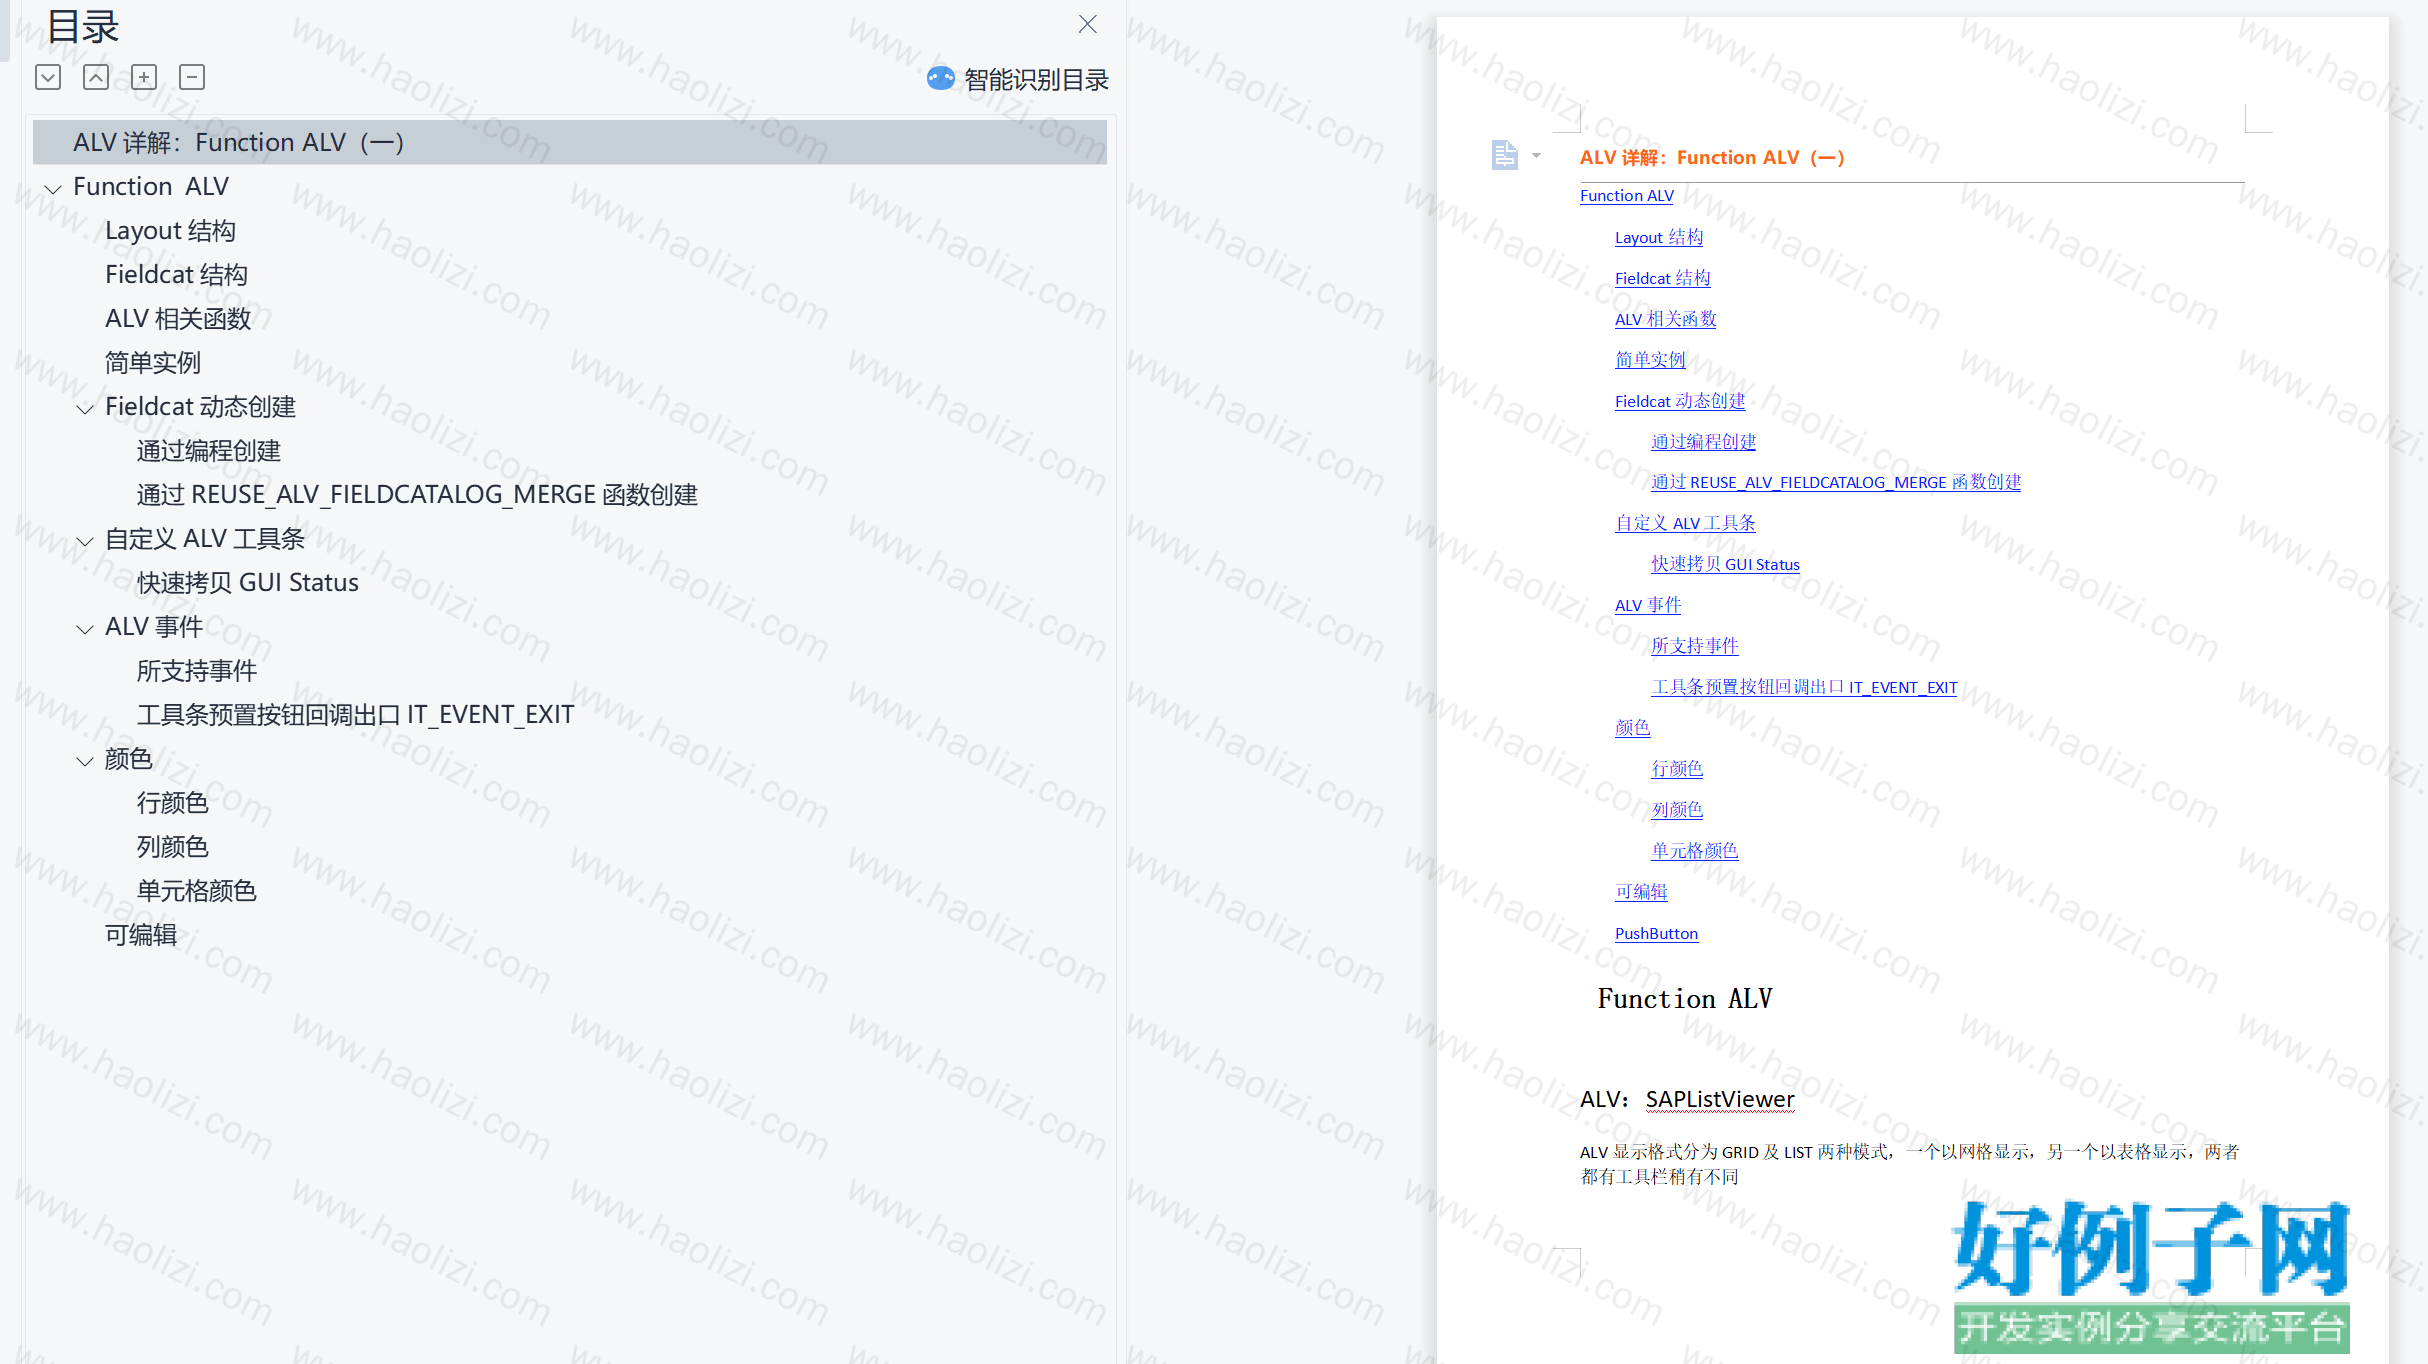Click the Function ALV heading in document body
This screenshot has width=2428, height=1364.
click(1685, 999)
